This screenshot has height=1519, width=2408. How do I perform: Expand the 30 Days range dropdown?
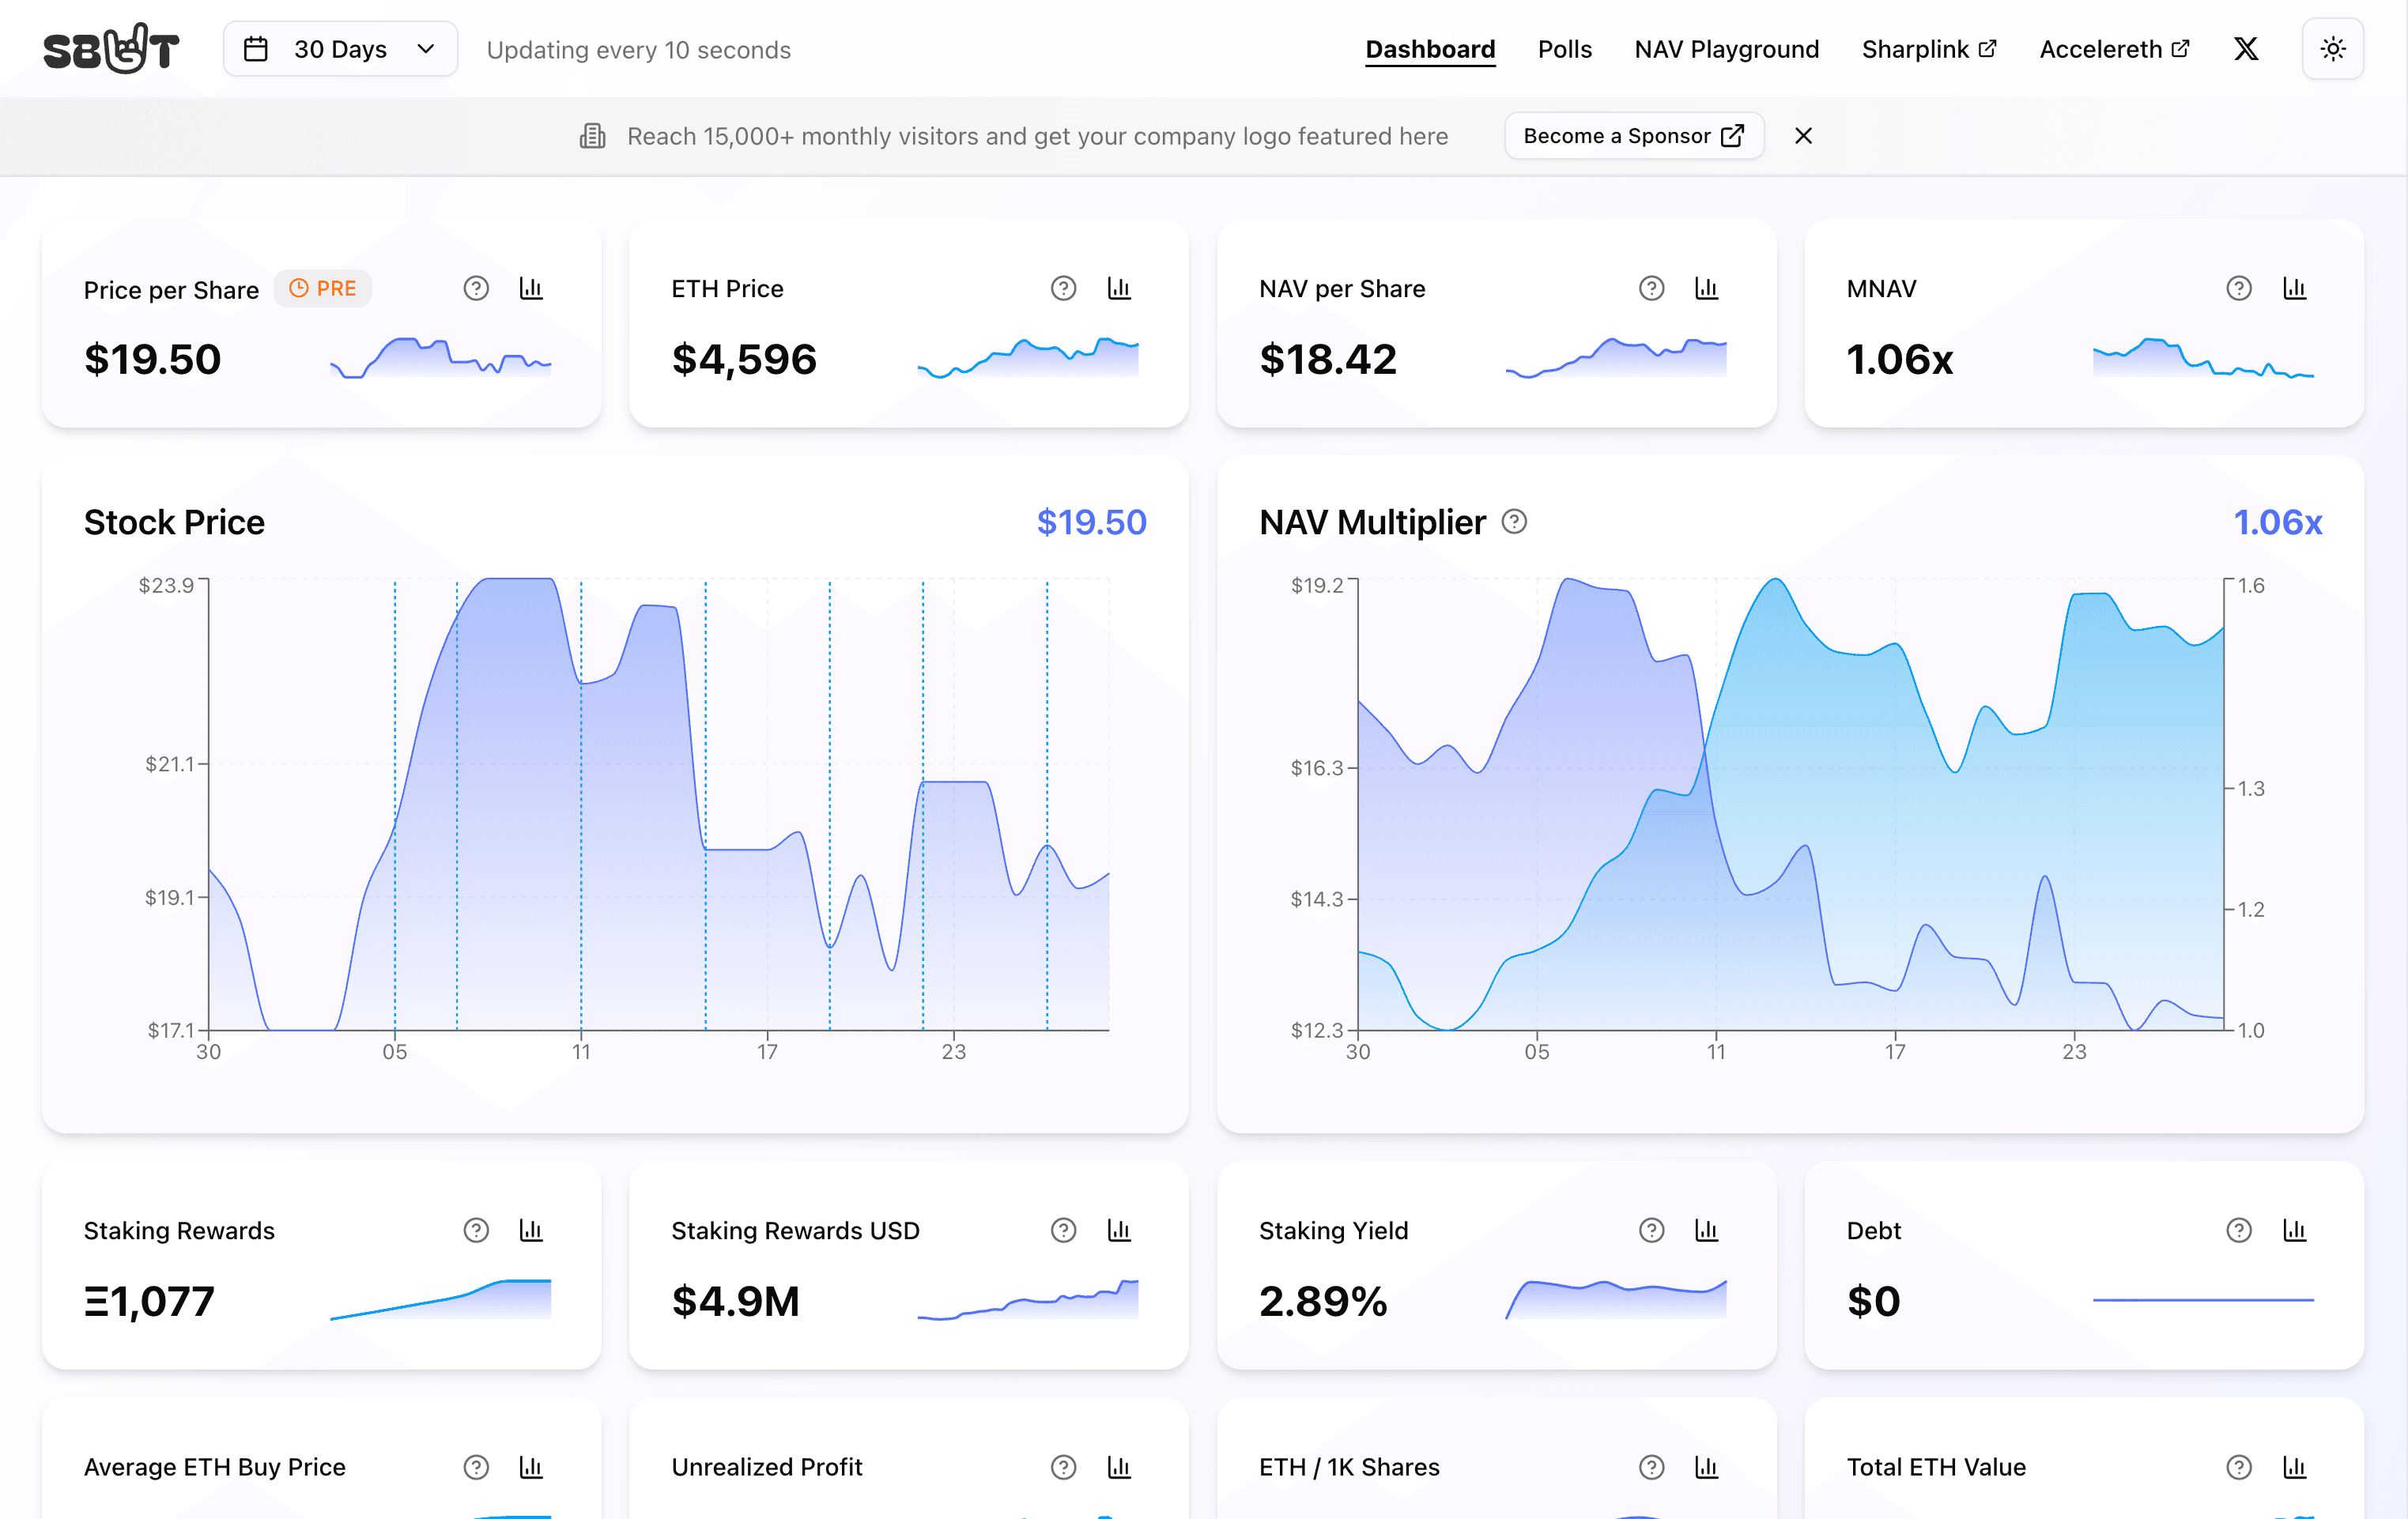tap(340, 49)
